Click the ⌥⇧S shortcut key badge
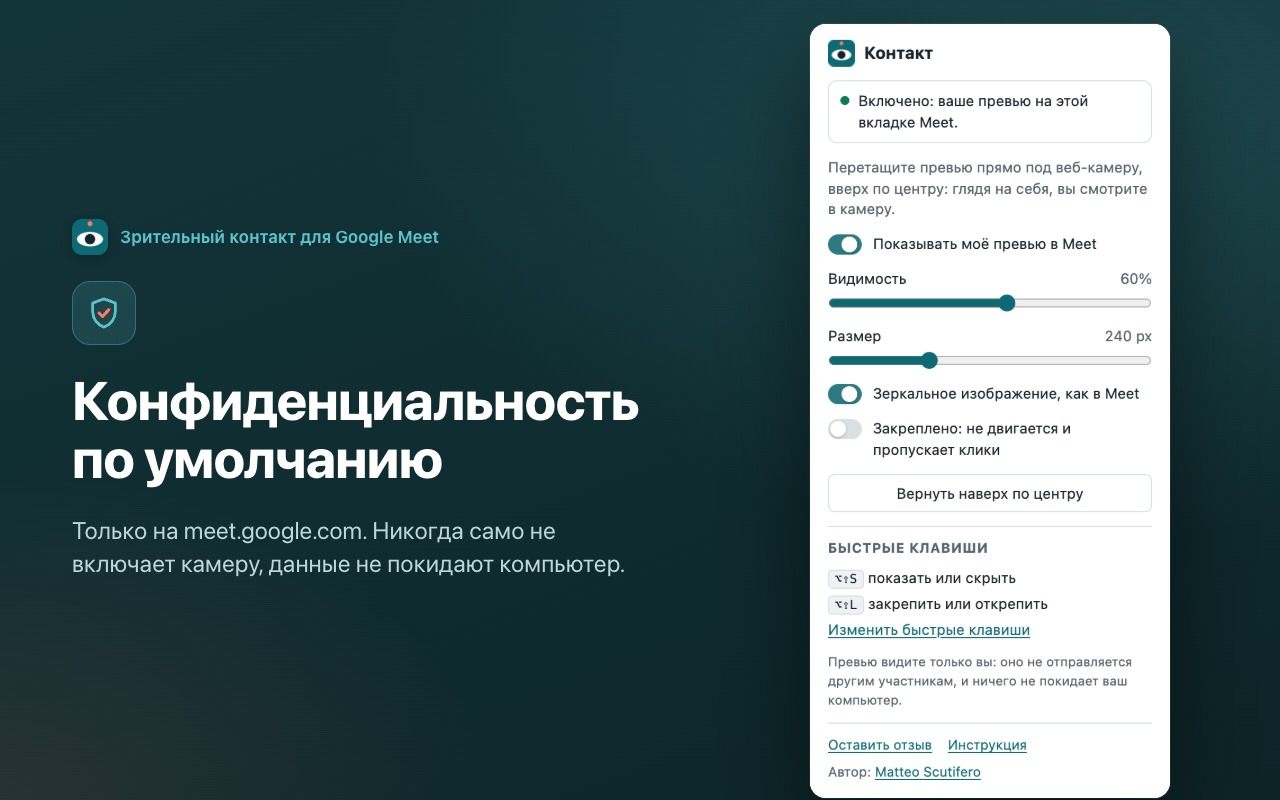Screen dimensions: 1280x800 click(x=846, y=578)
